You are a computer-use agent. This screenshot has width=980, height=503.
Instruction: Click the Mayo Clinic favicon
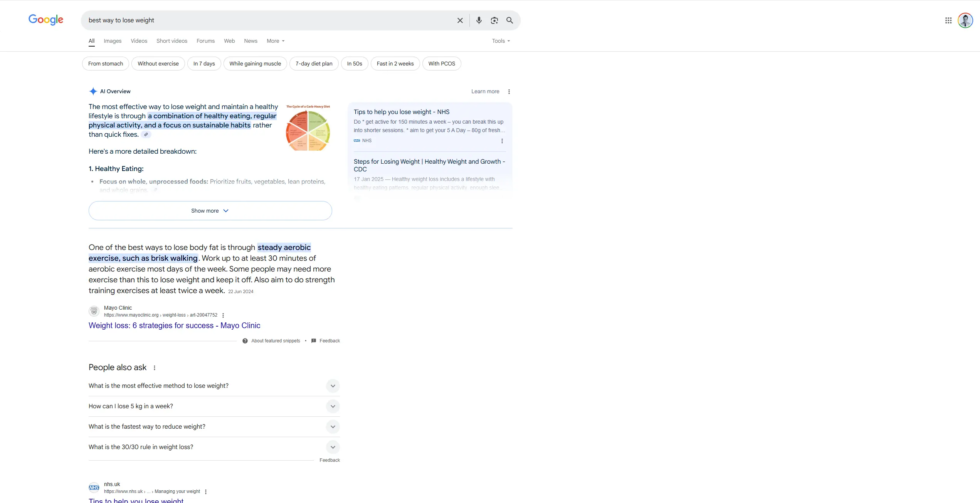click(x=94, y=311)
